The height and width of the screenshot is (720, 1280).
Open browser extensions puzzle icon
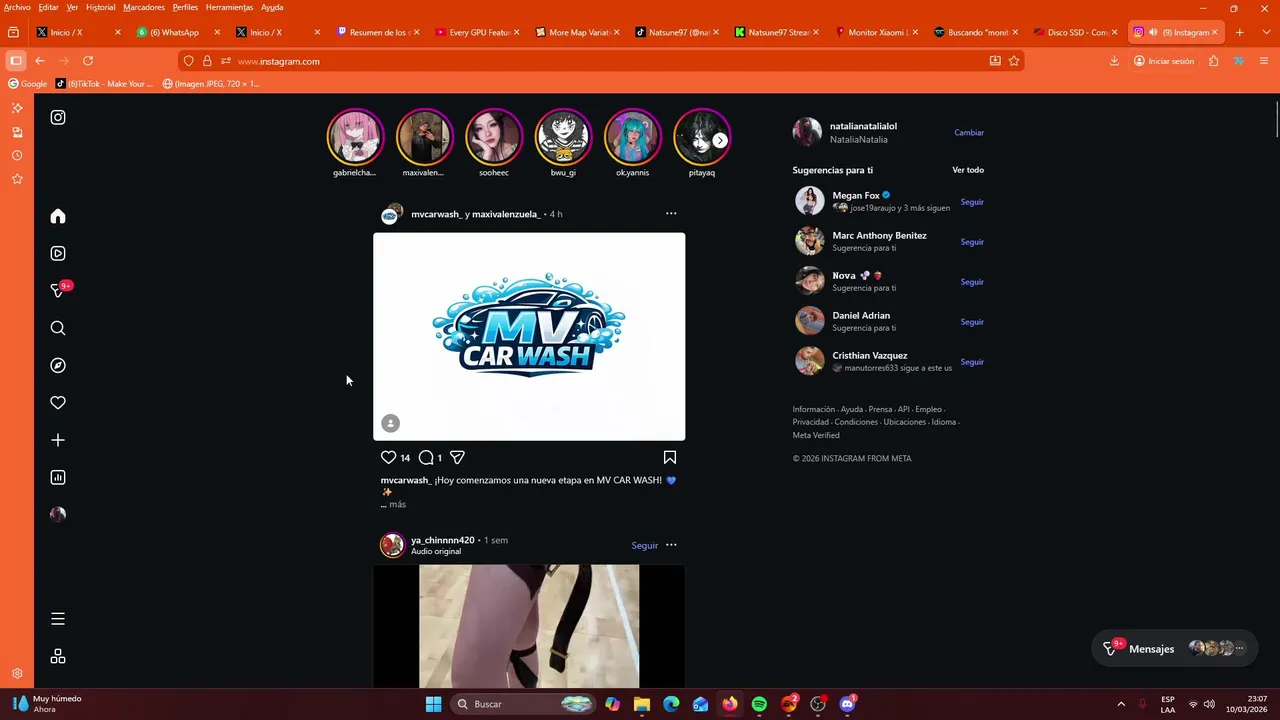1213,61
